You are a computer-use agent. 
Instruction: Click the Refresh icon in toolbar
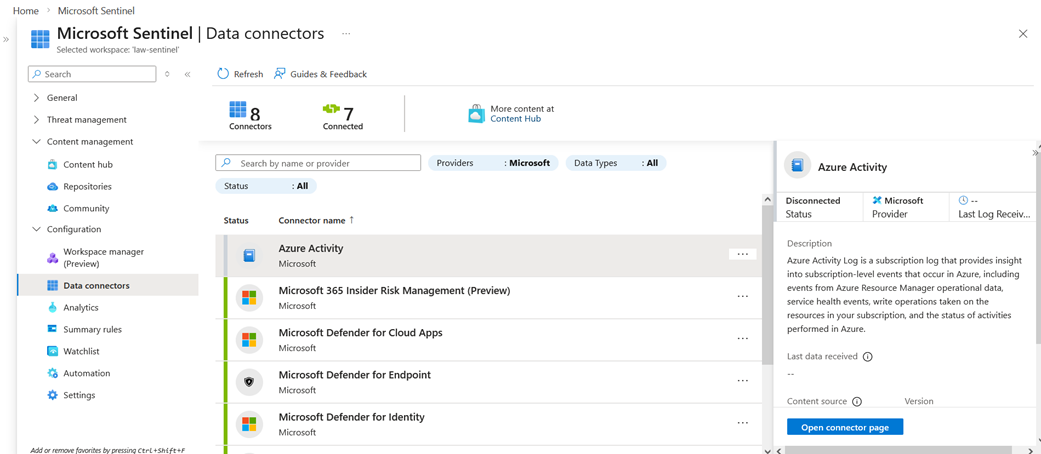pos(223,74)
